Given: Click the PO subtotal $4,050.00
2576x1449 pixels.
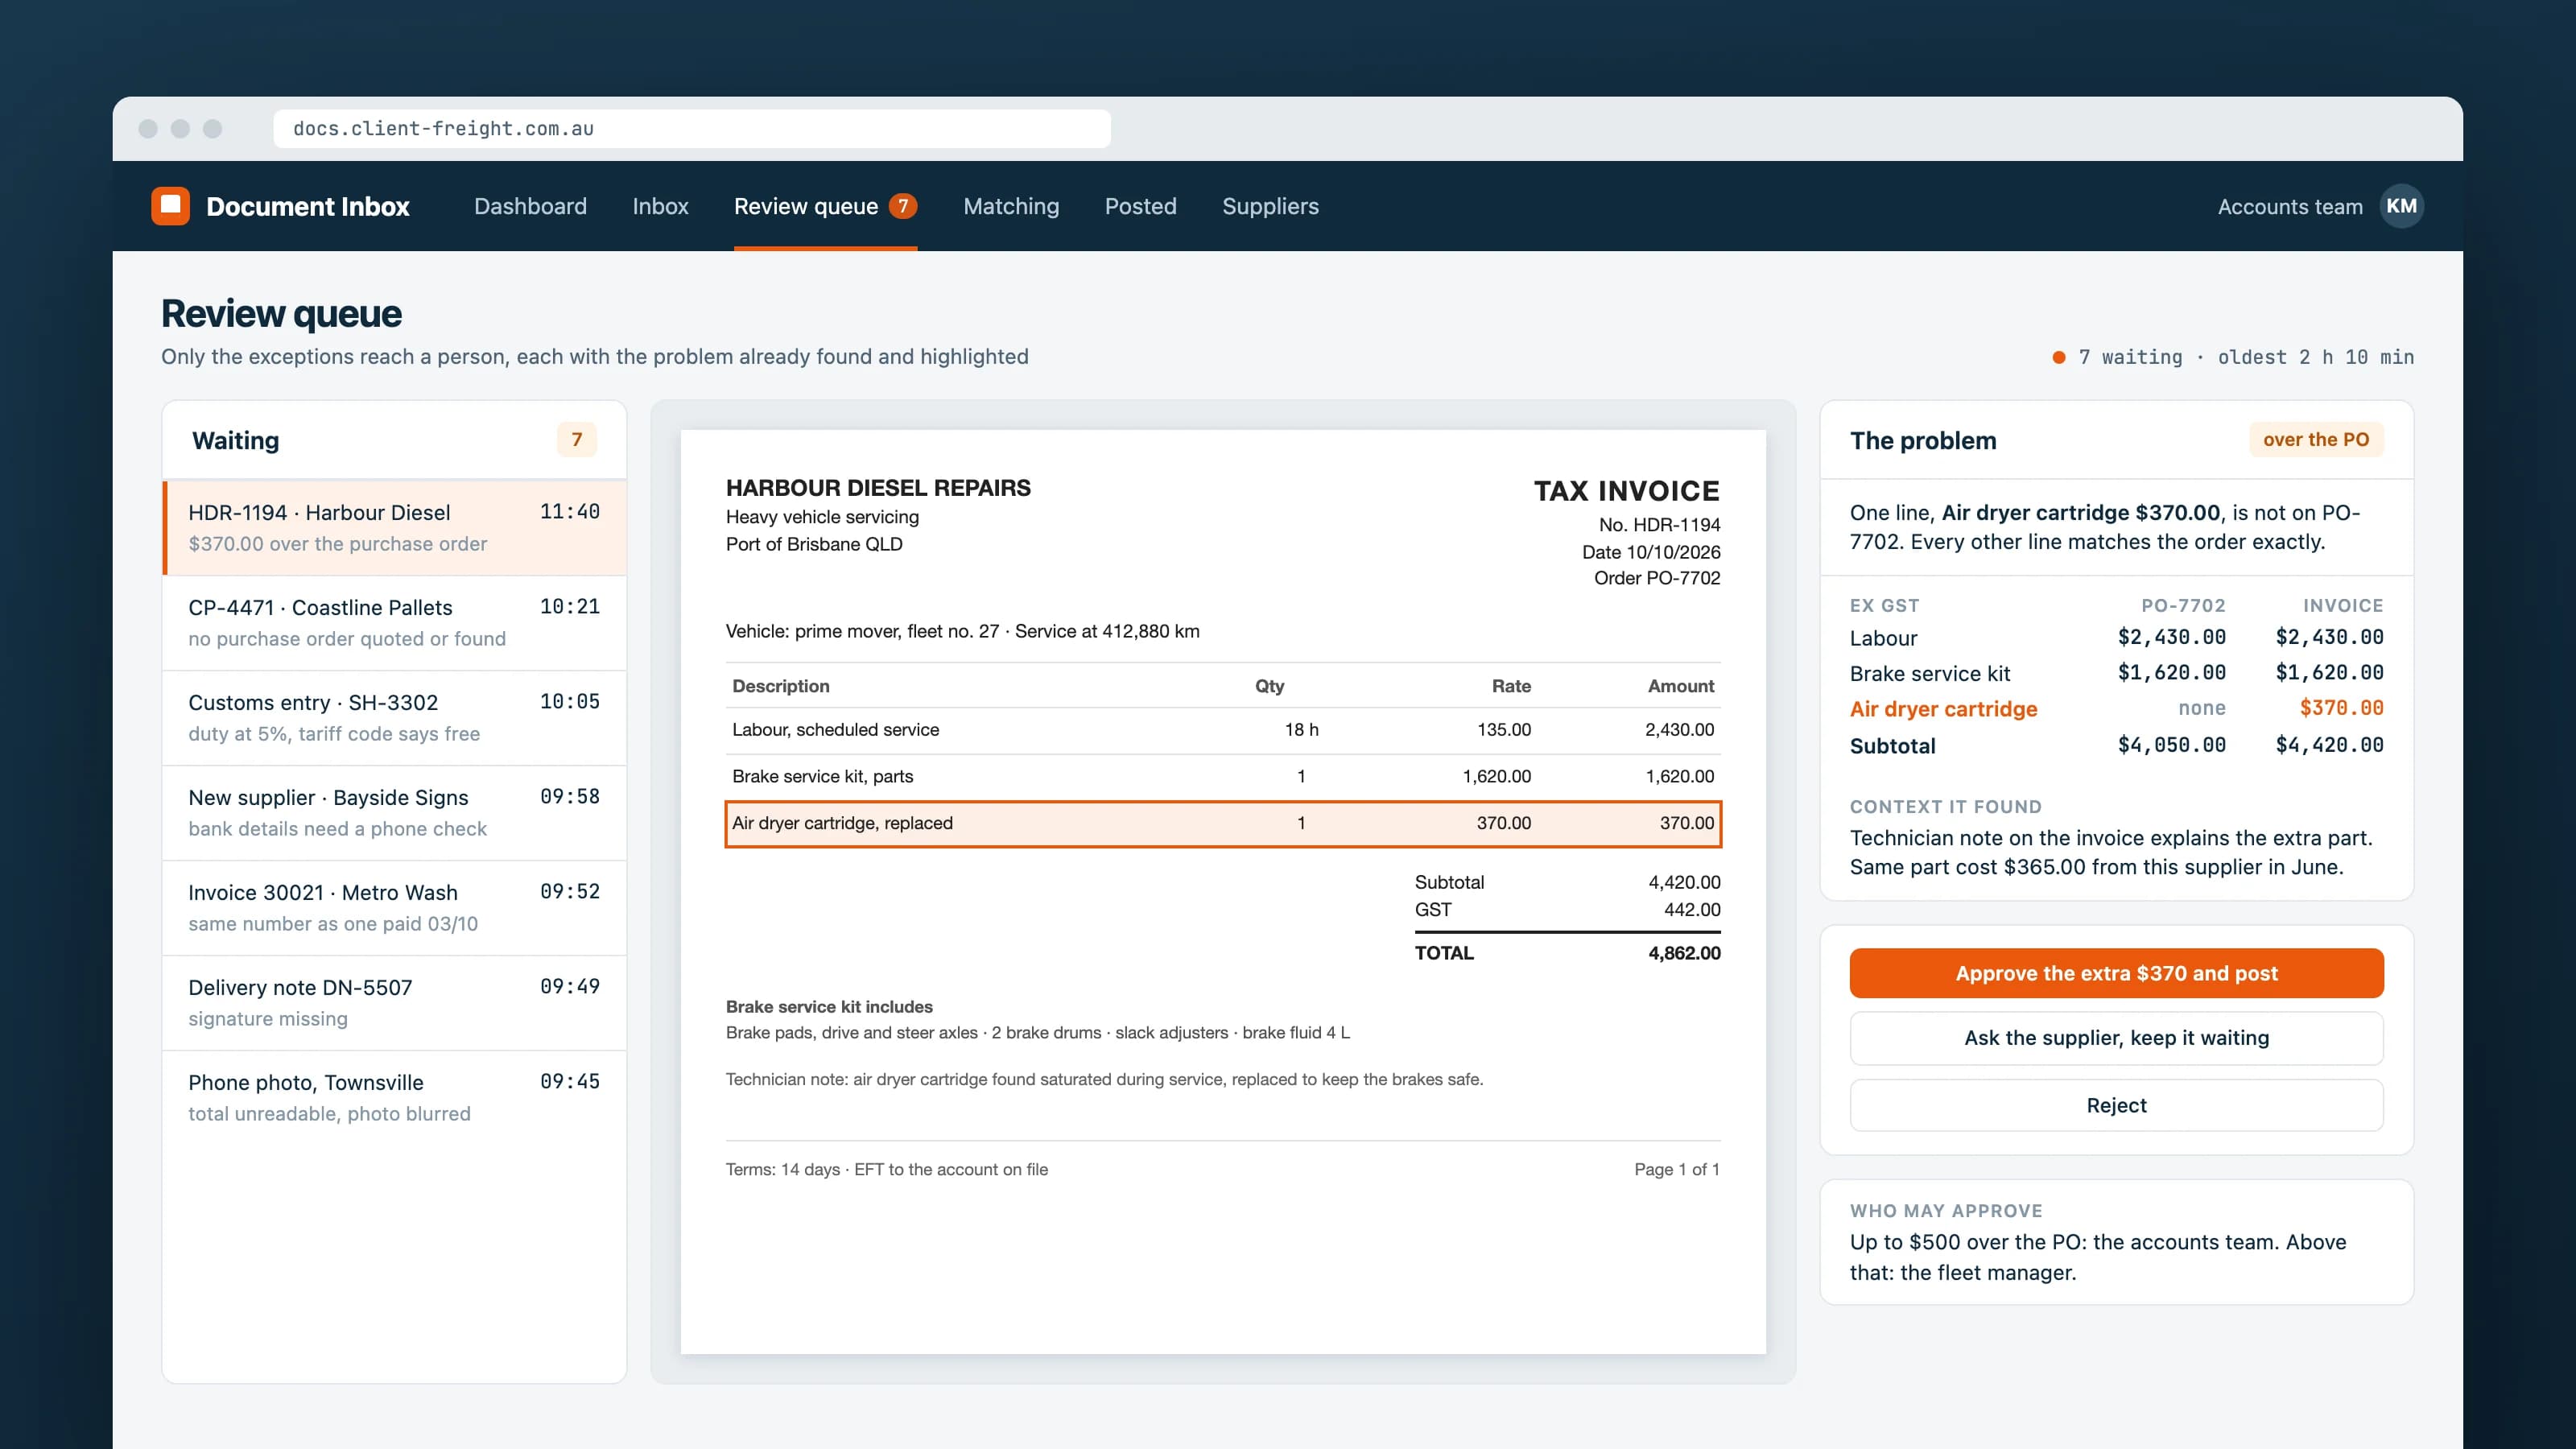Looking at the screenshot, I should coord(2171,745).
